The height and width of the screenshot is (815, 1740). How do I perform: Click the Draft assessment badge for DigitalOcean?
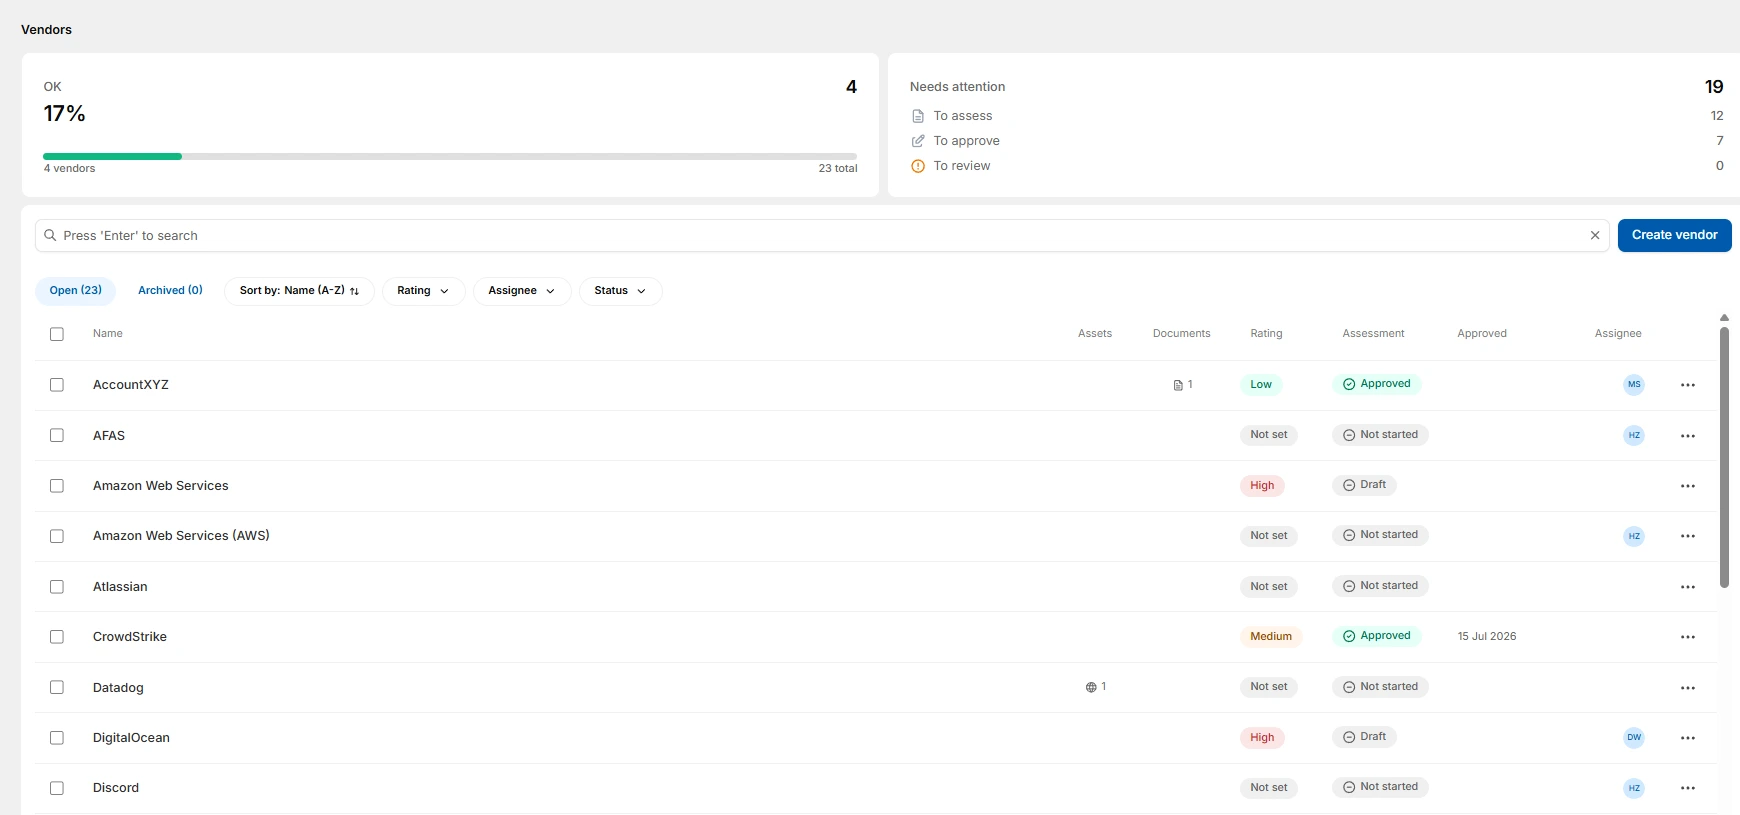tap(1365, 737)
